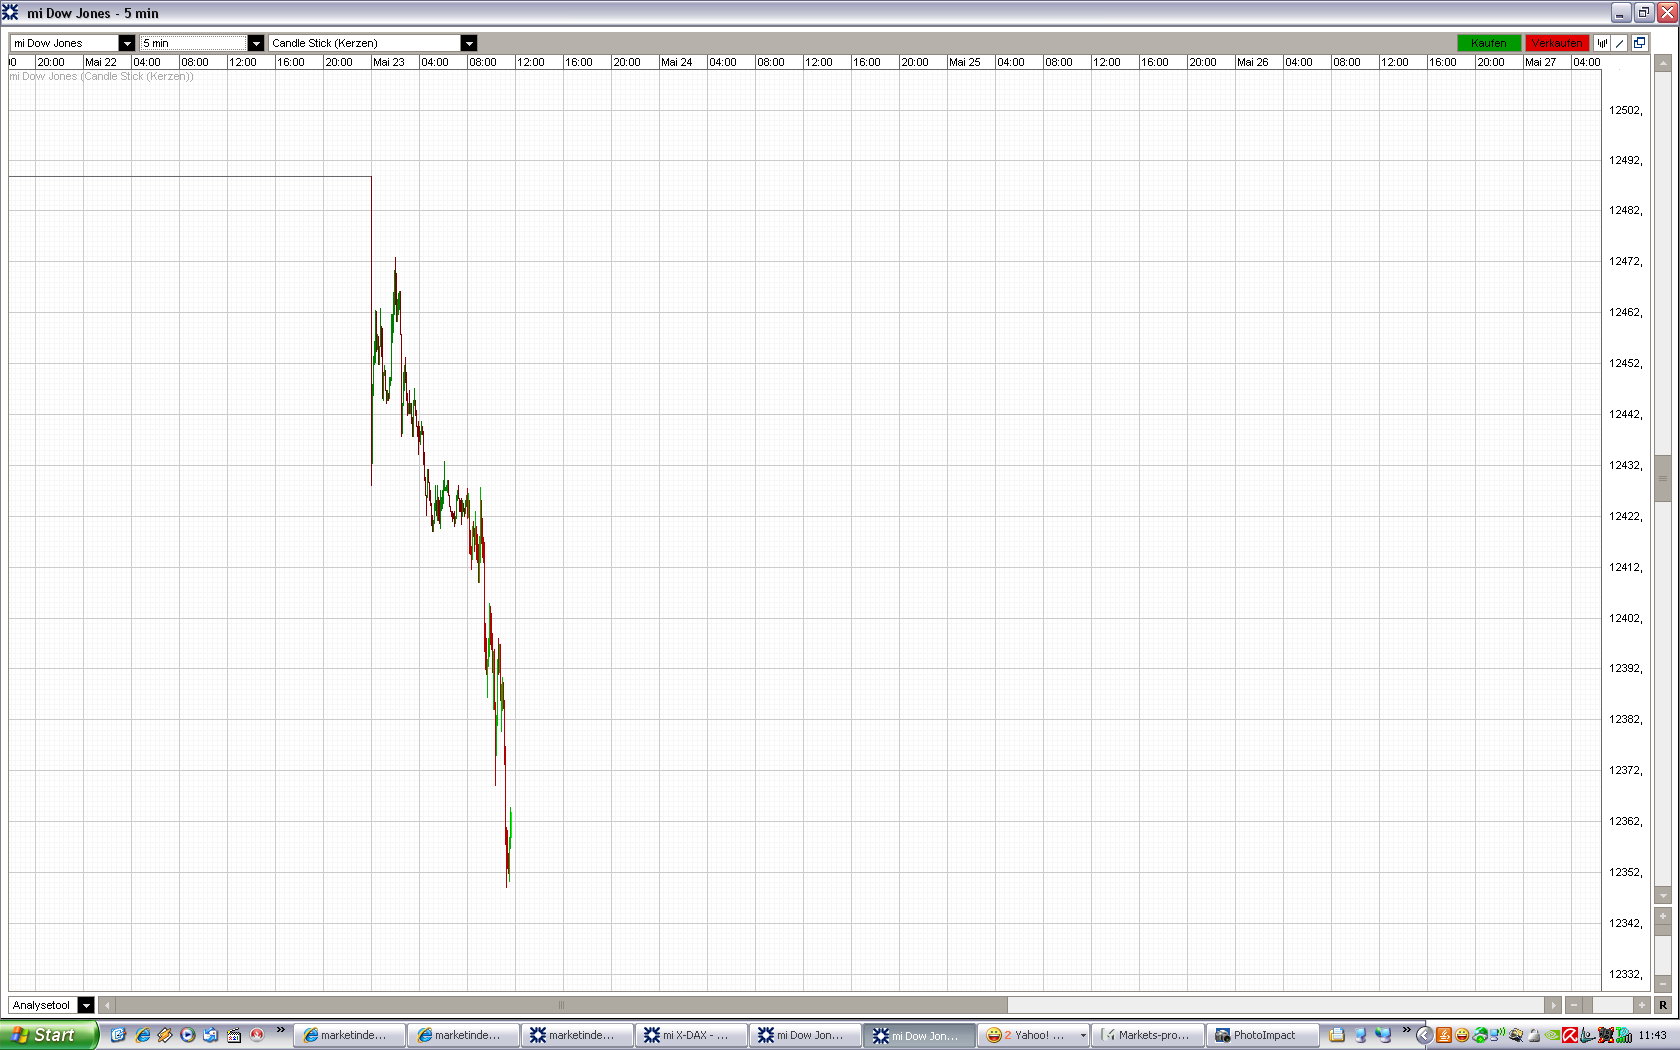
Task: Select the bar chart indicator tool icon
Action: [1602, 43]
